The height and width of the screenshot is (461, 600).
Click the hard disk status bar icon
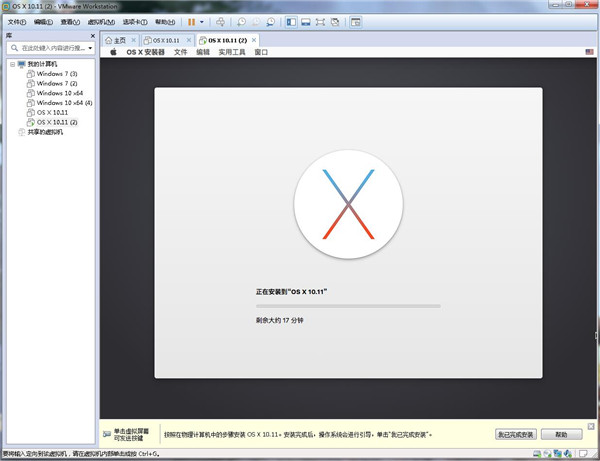[x=537, y=454]
